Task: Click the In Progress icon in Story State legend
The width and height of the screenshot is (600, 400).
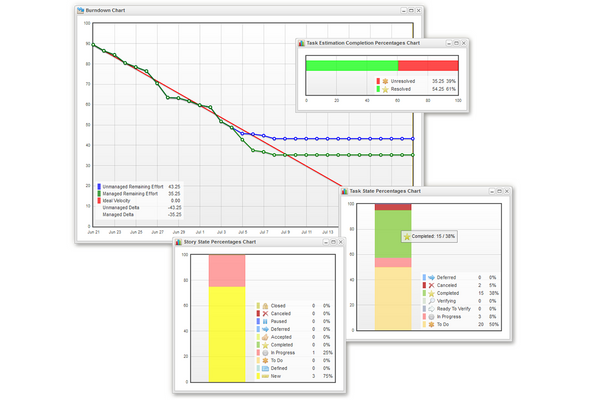Action: pyautogui.click(x=265, y=353)
